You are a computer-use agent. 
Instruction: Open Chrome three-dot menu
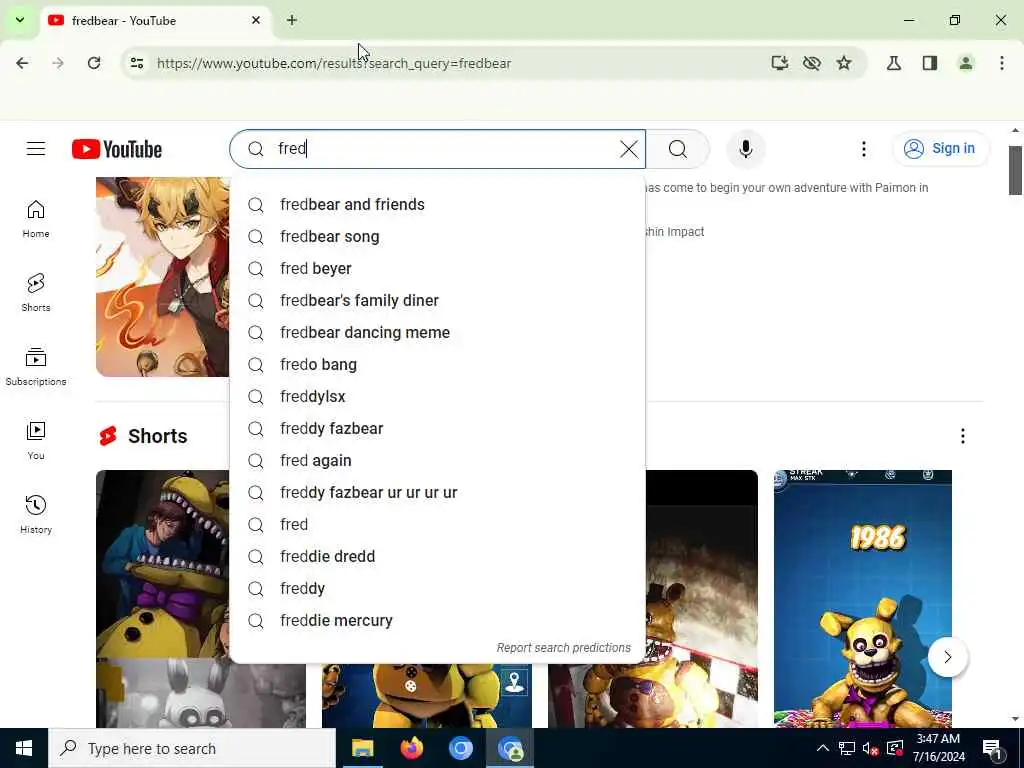point(1002,63)
